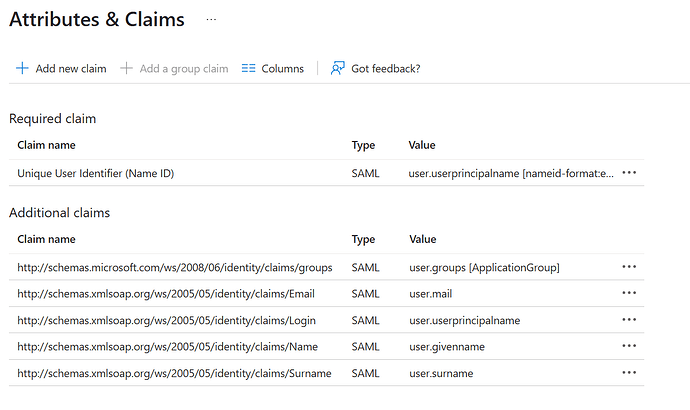Screen dimensions: 690x410
Task: Click the Add new claim button
Action: [70, 69]
